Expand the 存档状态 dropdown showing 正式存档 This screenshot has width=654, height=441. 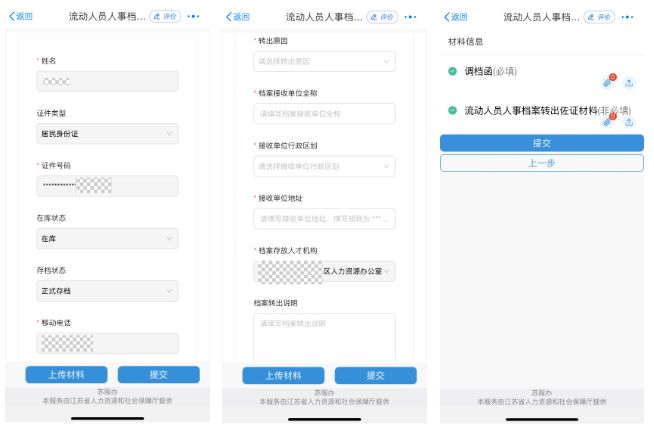click(x=107, y=291)
